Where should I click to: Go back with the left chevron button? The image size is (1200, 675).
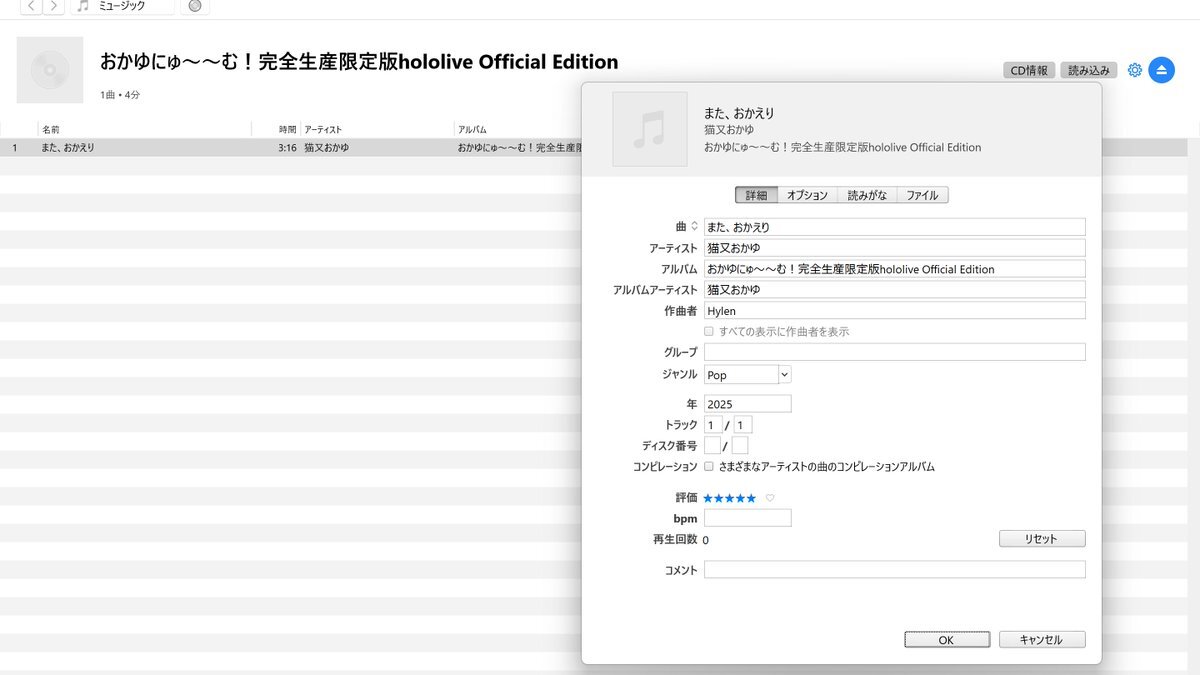(x=32, y=6)
